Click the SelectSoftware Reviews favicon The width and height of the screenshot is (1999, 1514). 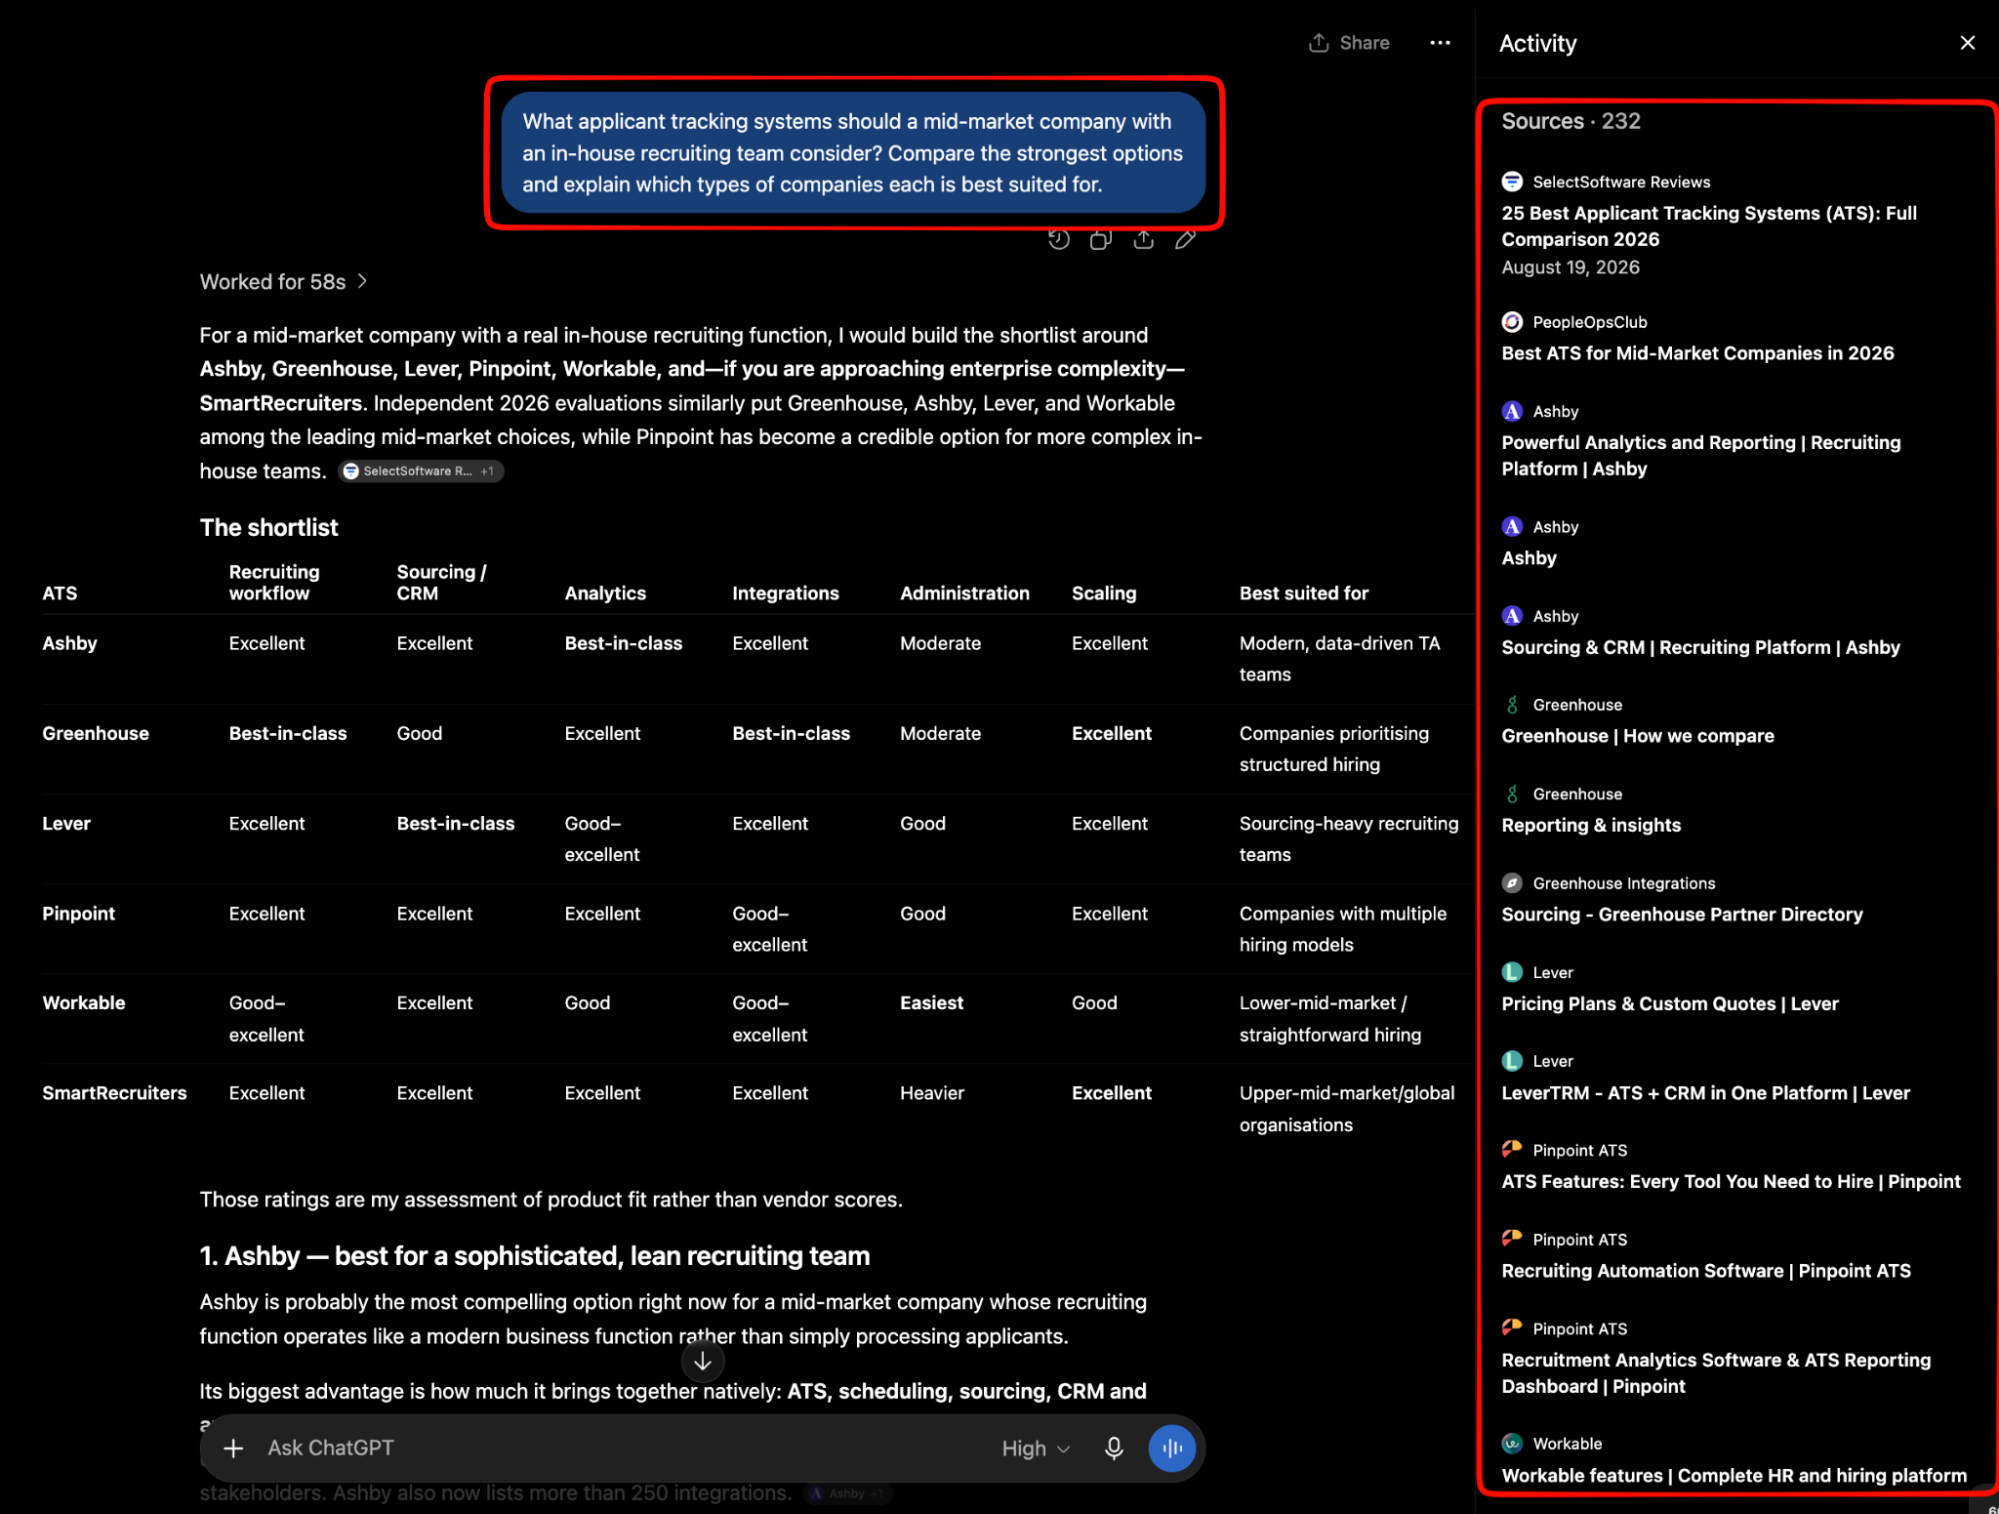coord(1511,181)
